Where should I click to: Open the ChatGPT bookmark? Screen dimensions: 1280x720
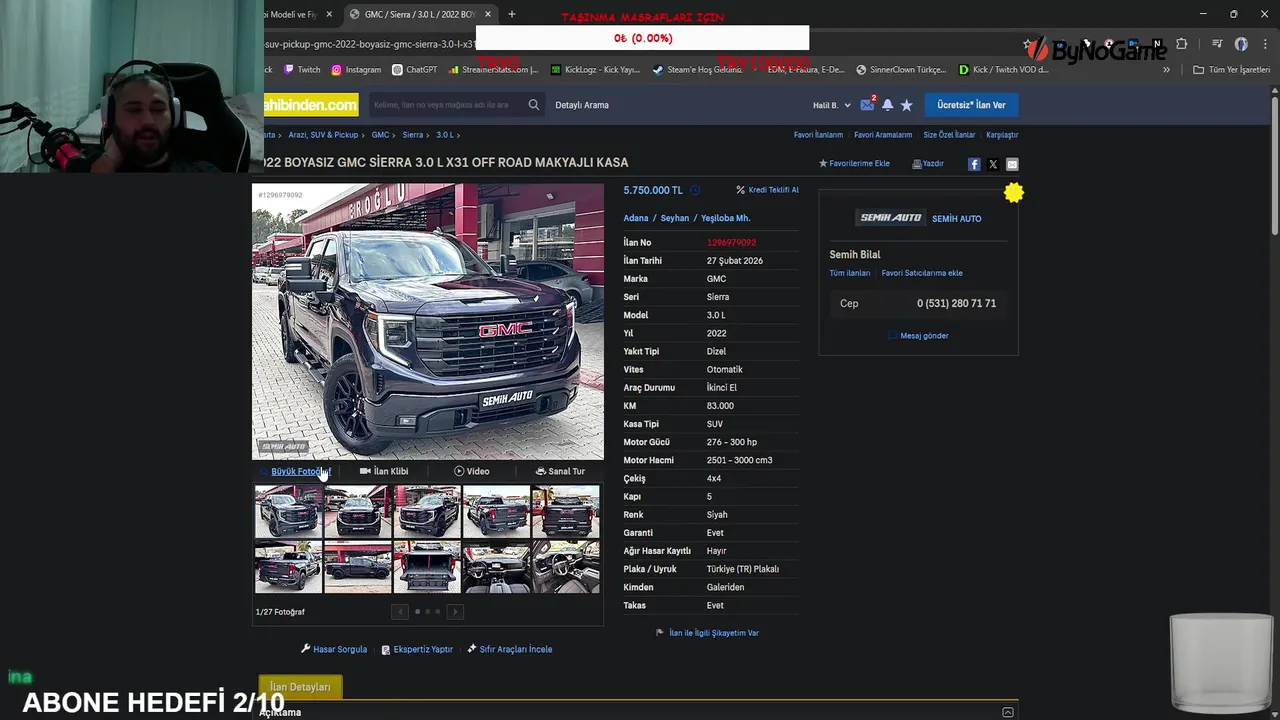point(415,70)
